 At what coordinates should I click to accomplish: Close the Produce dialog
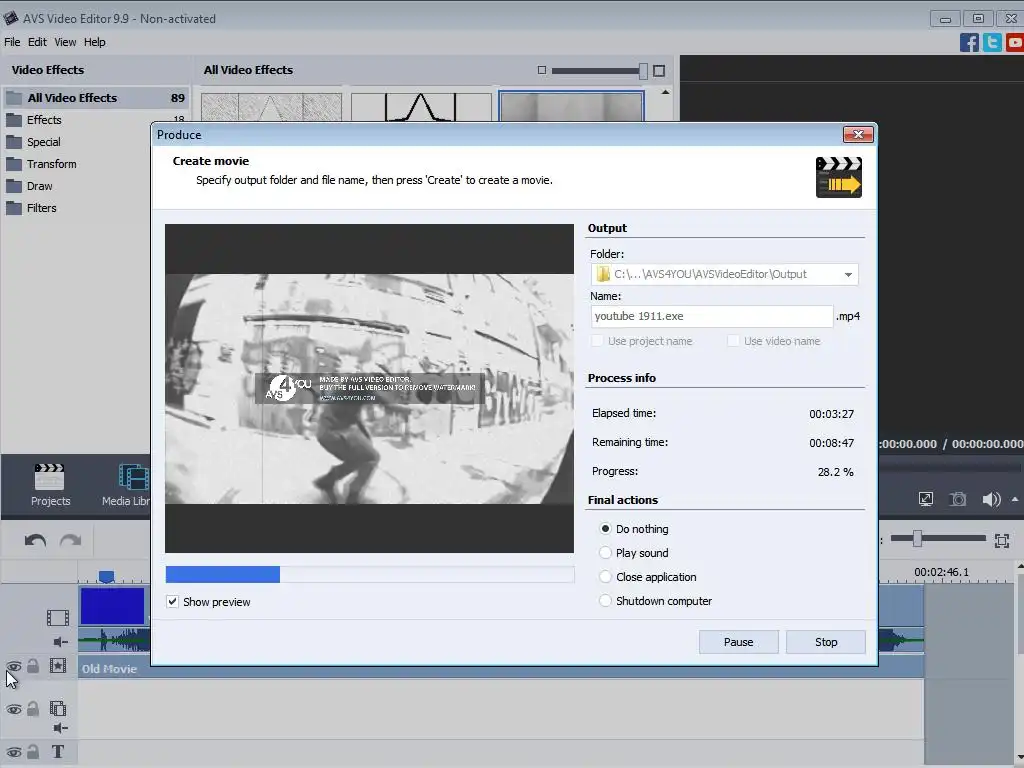click(858, 135)
